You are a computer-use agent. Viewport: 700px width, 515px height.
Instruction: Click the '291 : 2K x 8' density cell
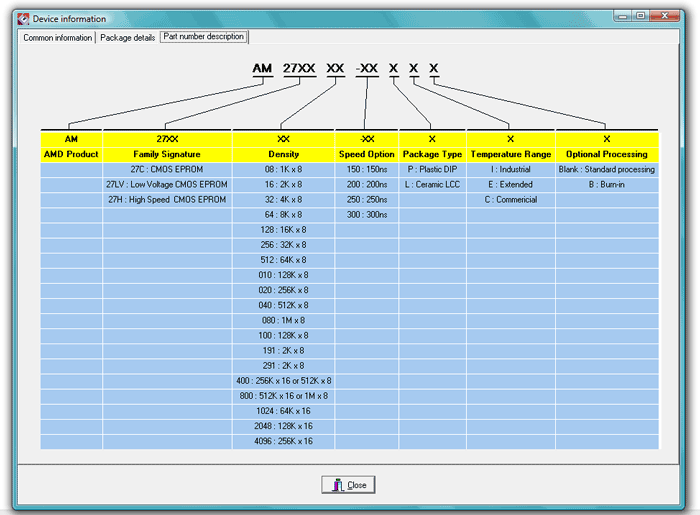coord(283,365)
